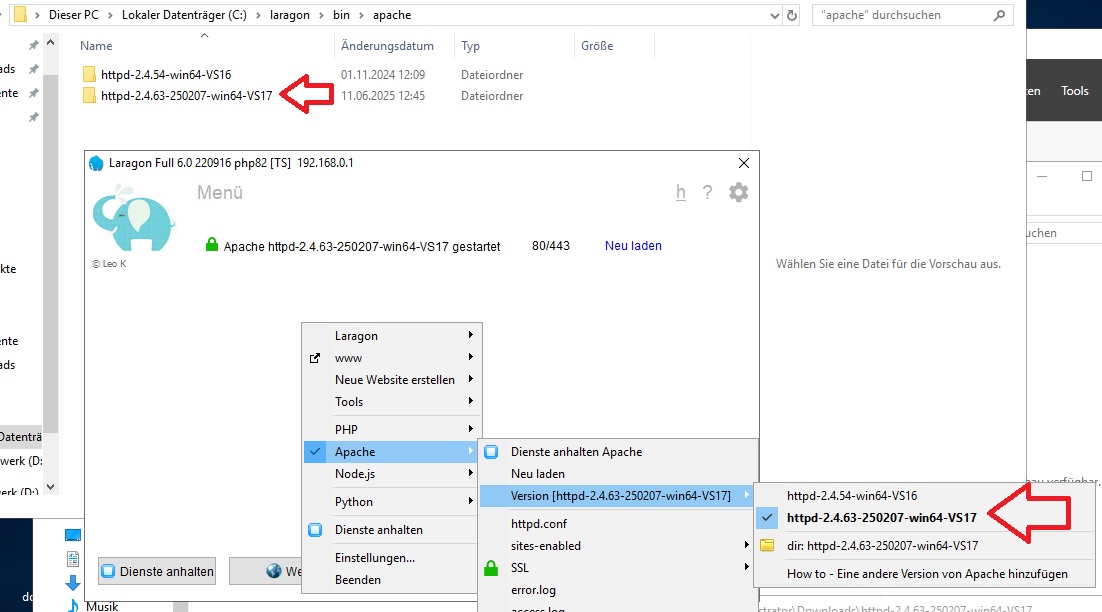
Task: Click green padlock next to Apache status
Action: click(x=212, y=245)
